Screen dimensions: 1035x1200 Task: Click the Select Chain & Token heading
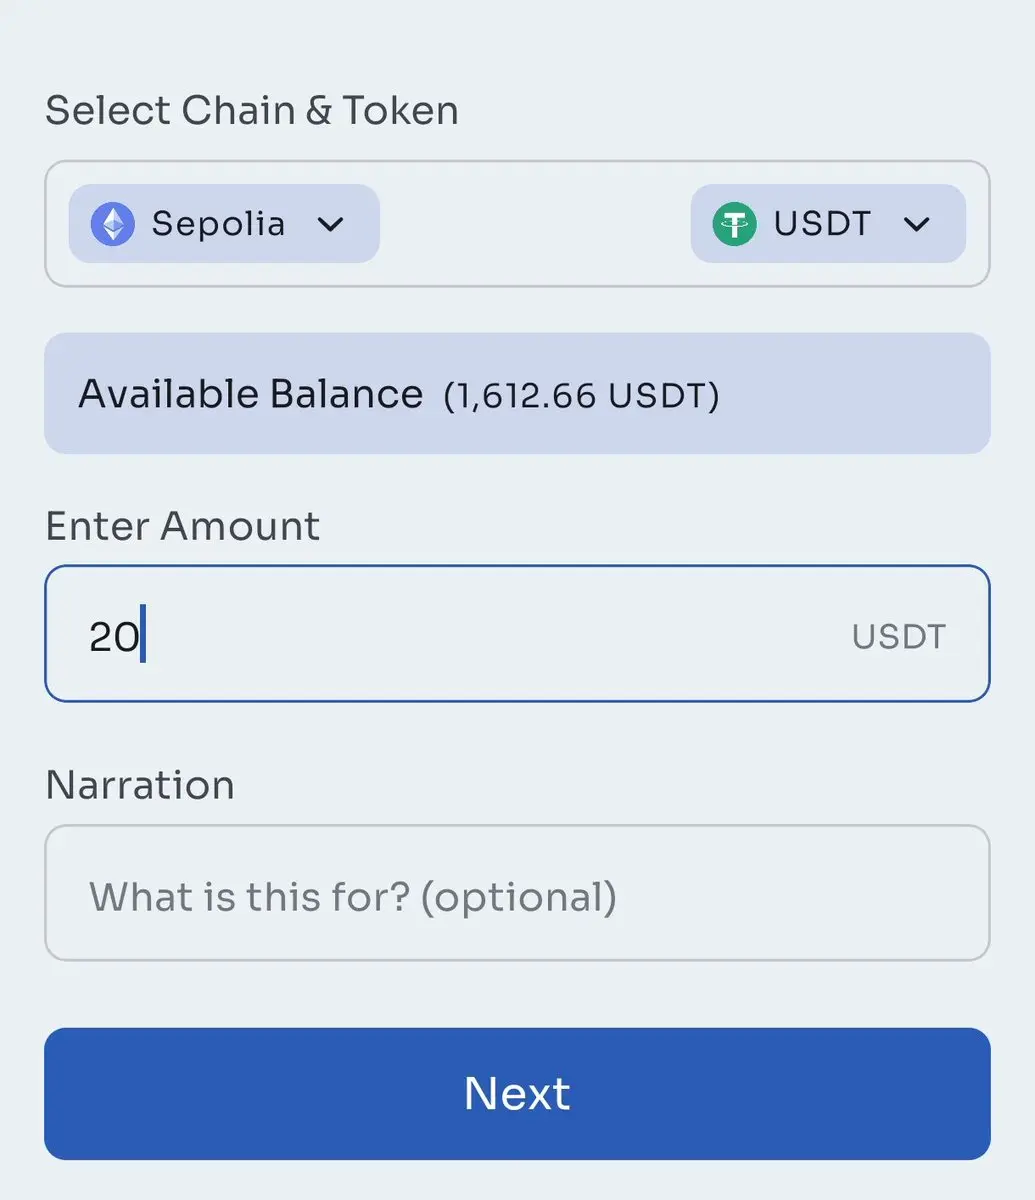pos(252,110)
